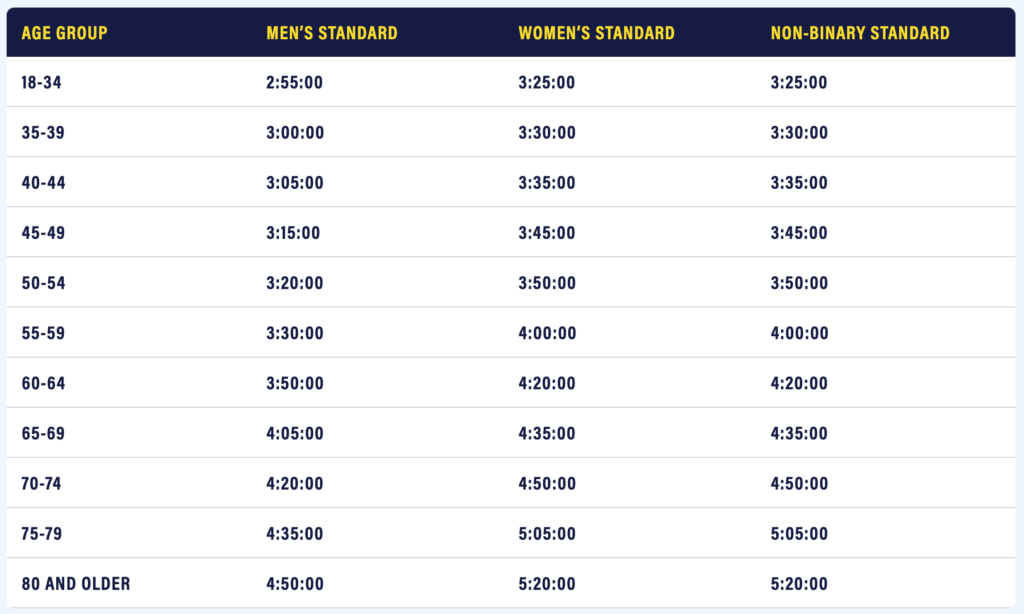Select the 18-34 age group cell

(x=43, y=83)
